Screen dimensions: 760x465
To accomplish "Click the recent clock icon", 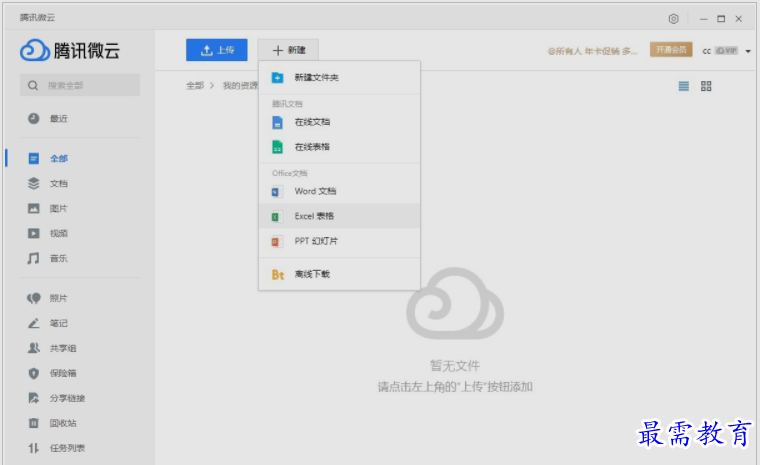I will click(33, 118).
